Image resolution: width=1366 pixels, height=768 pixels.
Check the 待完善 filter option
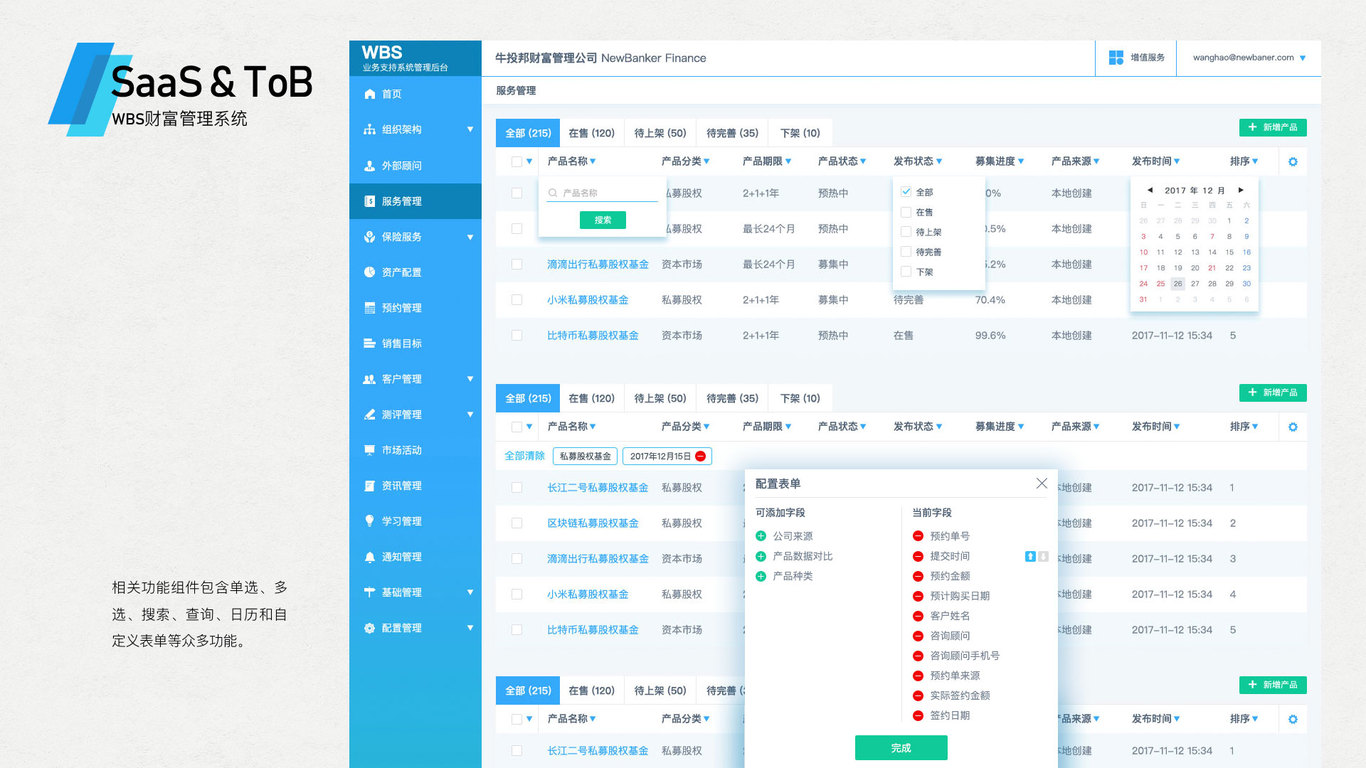coord(906,252)
